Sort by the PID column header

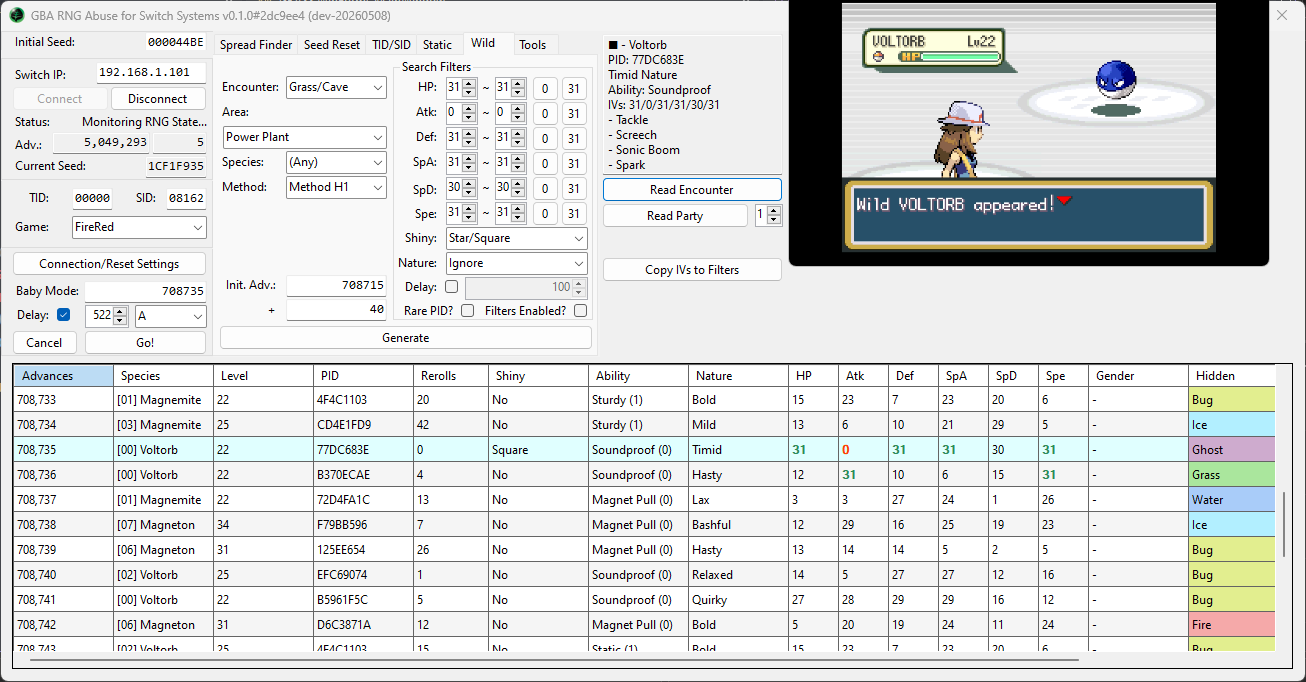(x=364, y=376)
